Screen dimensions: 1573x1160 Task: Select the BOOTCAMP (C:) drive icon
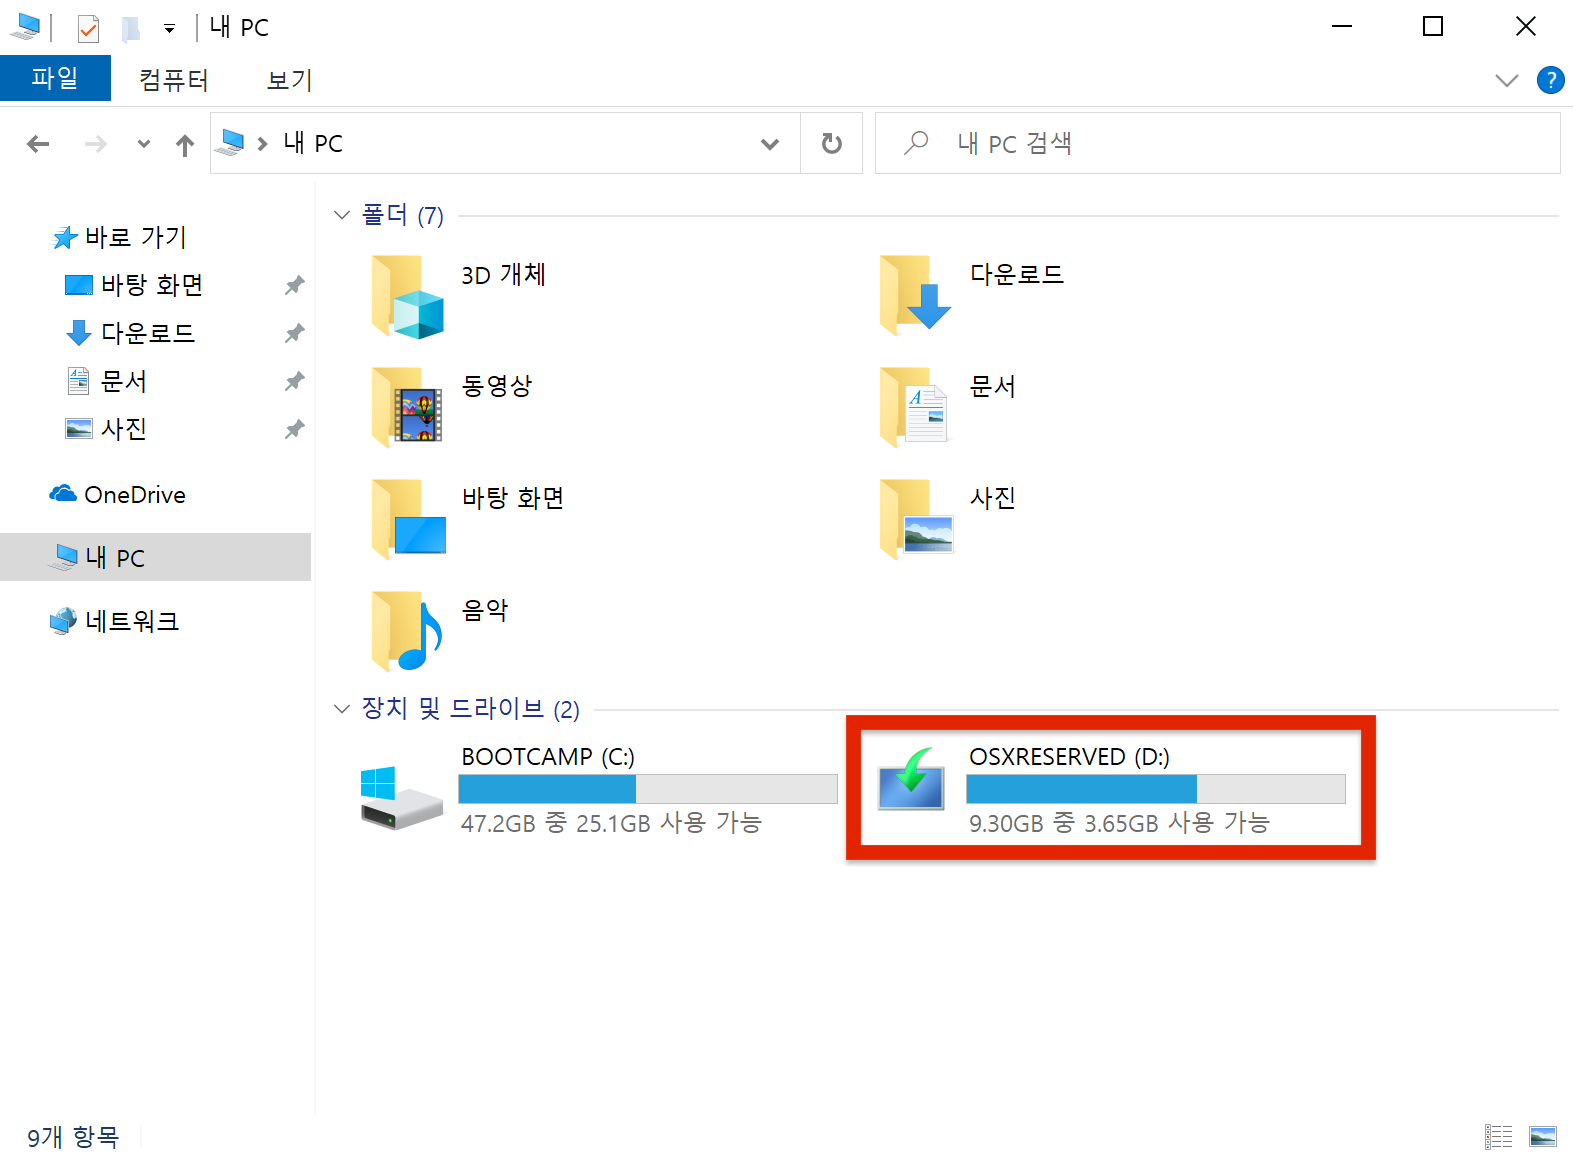click(x=401, y=797)
